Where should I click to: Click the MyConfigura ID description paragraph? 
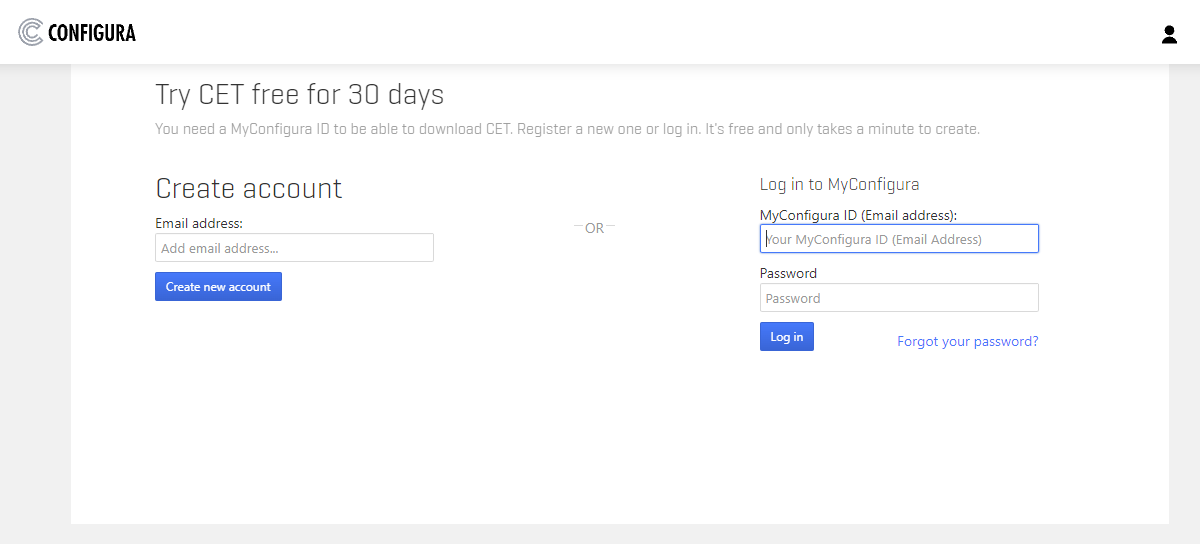pyautogui.click(x=567, y=129)
